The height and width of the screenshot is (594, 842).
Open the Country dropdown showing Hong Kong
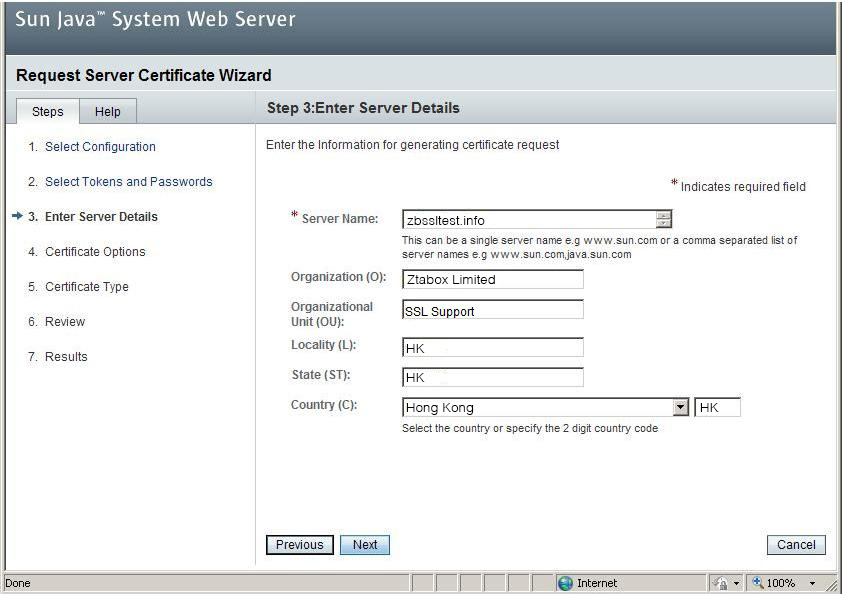[680, 408]
